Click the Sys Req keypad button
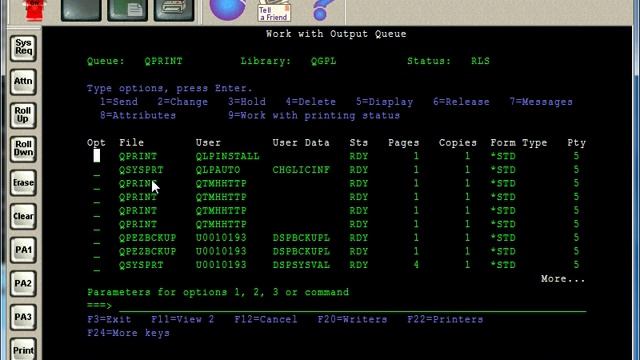 click(23, 48)
